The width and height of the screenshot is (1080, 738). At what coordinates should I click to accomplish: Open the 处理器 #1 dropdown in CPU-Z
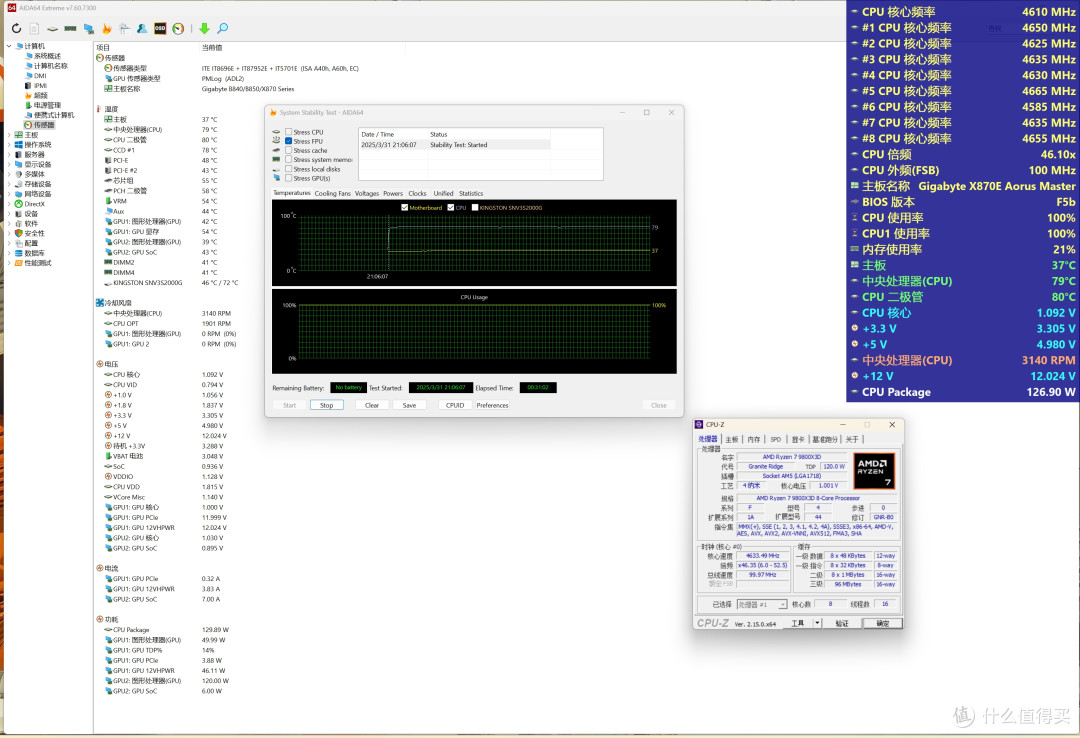(762, 604)
